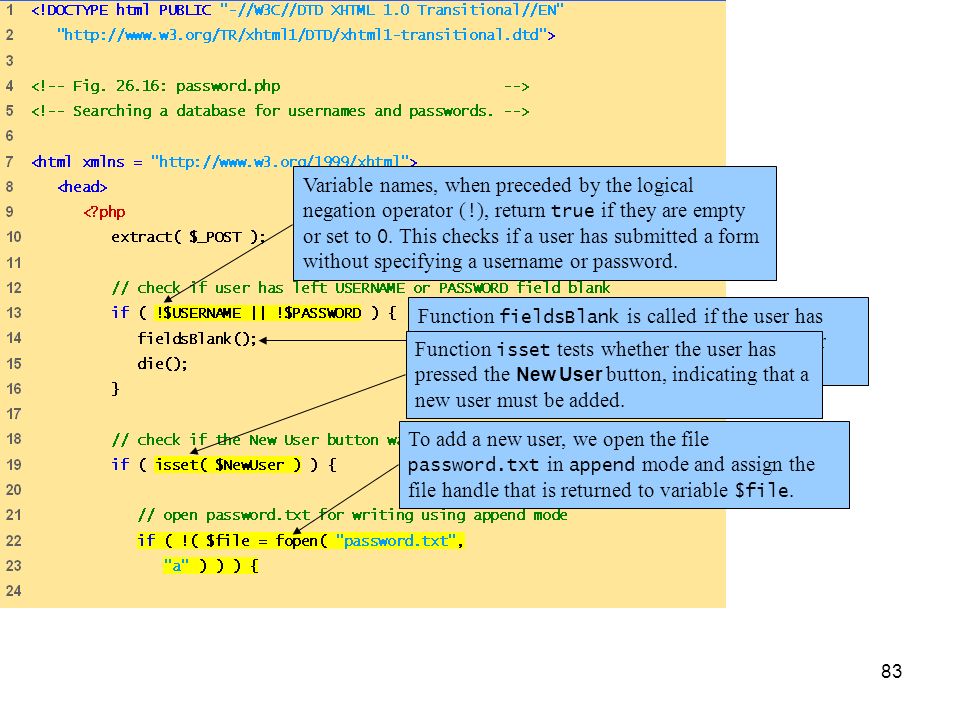960x720 pixels.
Task: Click the highlighted "a" mode string on line 23
Action: 176,566
